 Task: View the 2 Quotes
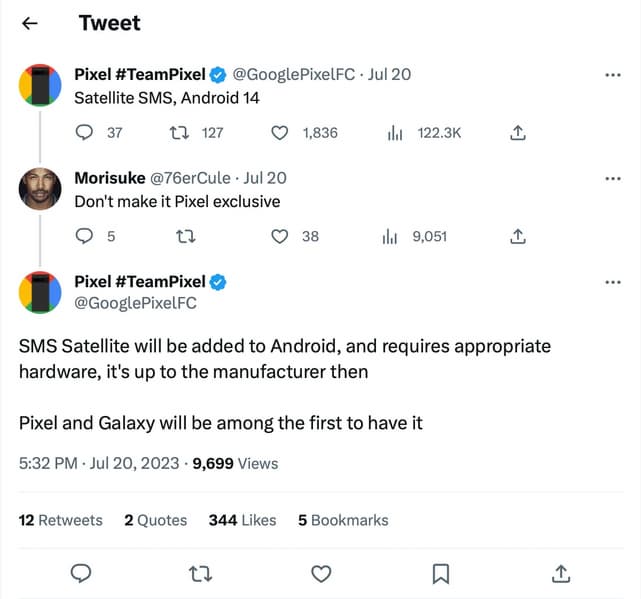[x=156, y=520]
